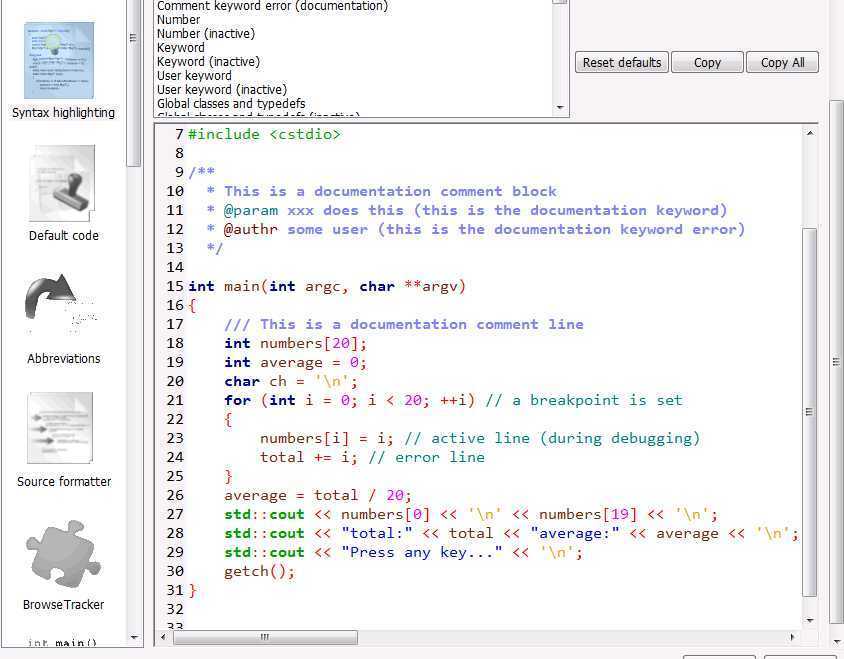Click the horizontal scrollbar right arrow
Viewport: 844px width, 659px height.
pyautogui.click(x=792, y=637)
